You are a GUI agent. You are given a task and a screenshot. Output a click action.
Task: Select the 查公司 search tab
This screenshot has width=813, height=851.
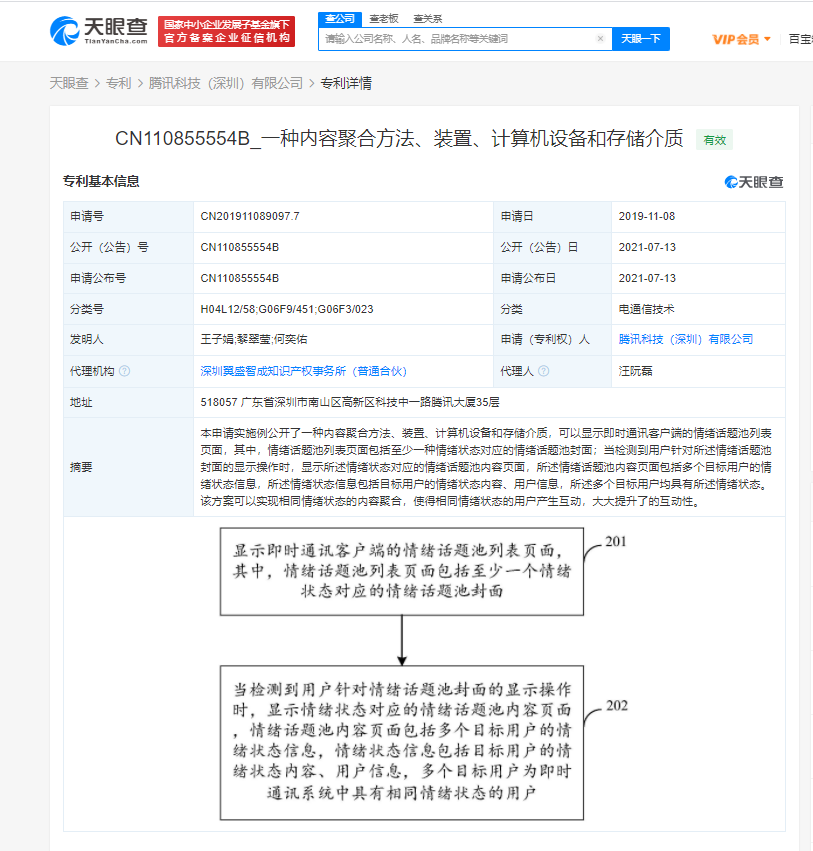[x=340, y=19]
